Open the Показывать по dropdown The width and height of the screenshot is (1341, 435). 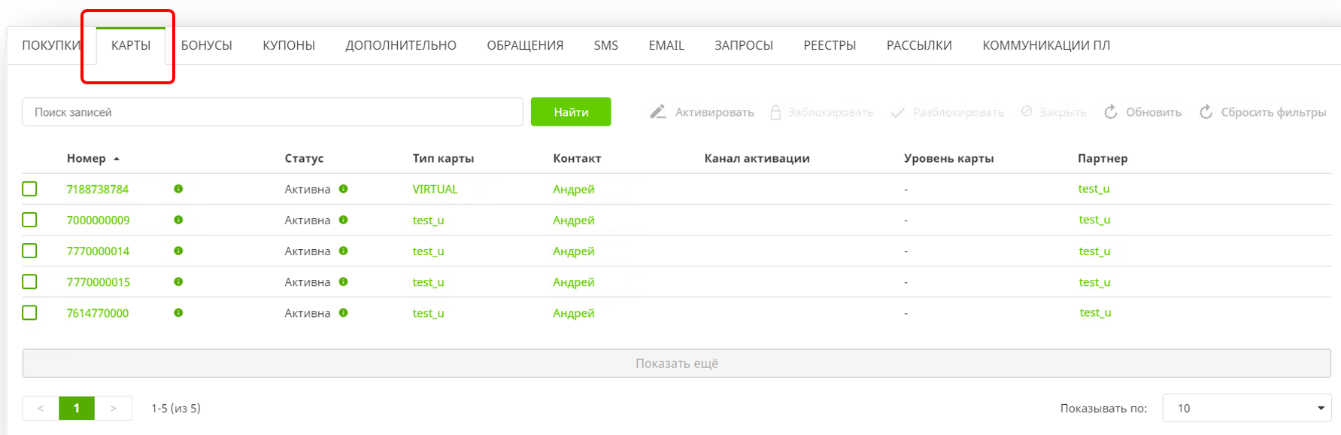[x=1246, y=408]
